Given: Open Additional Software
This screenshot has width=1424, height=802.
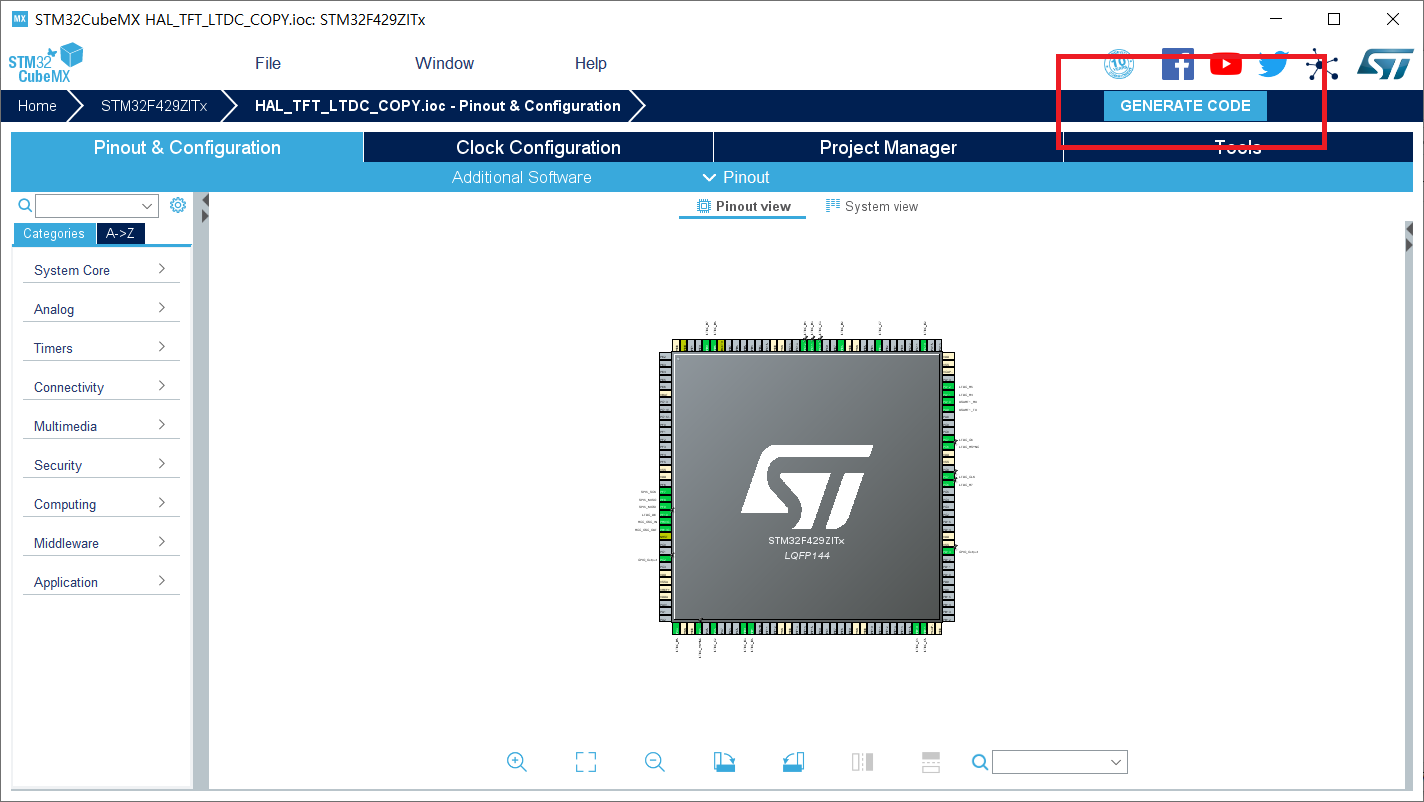Looking at the screenshot, I should (x=522, y=177).
